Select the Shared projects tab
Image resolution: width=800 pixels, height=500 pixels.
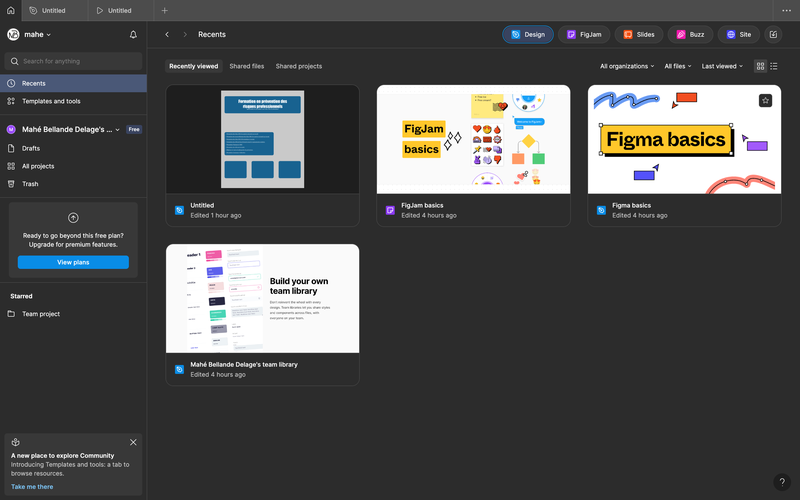tap(298, 66)
